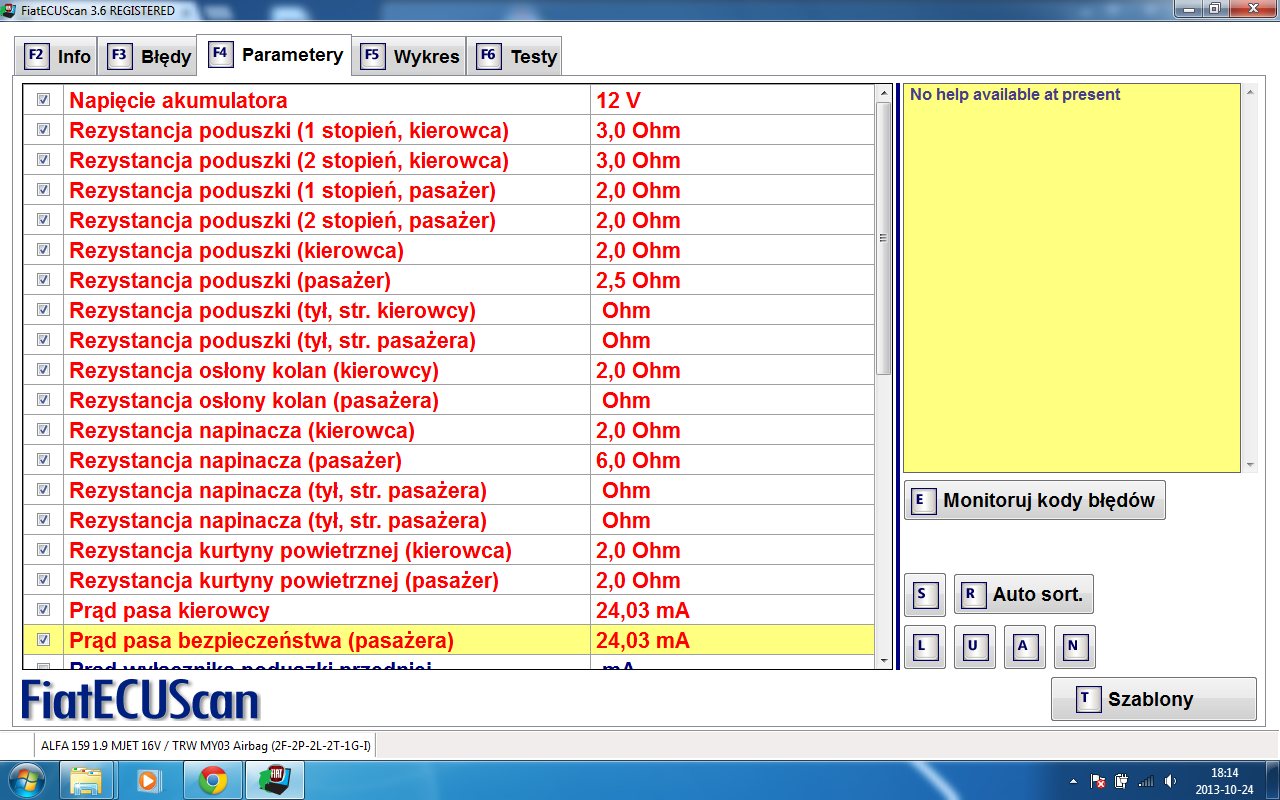Click the N shortcut button
This screenshot has width=1280, height=800.
pos(1074,646)
